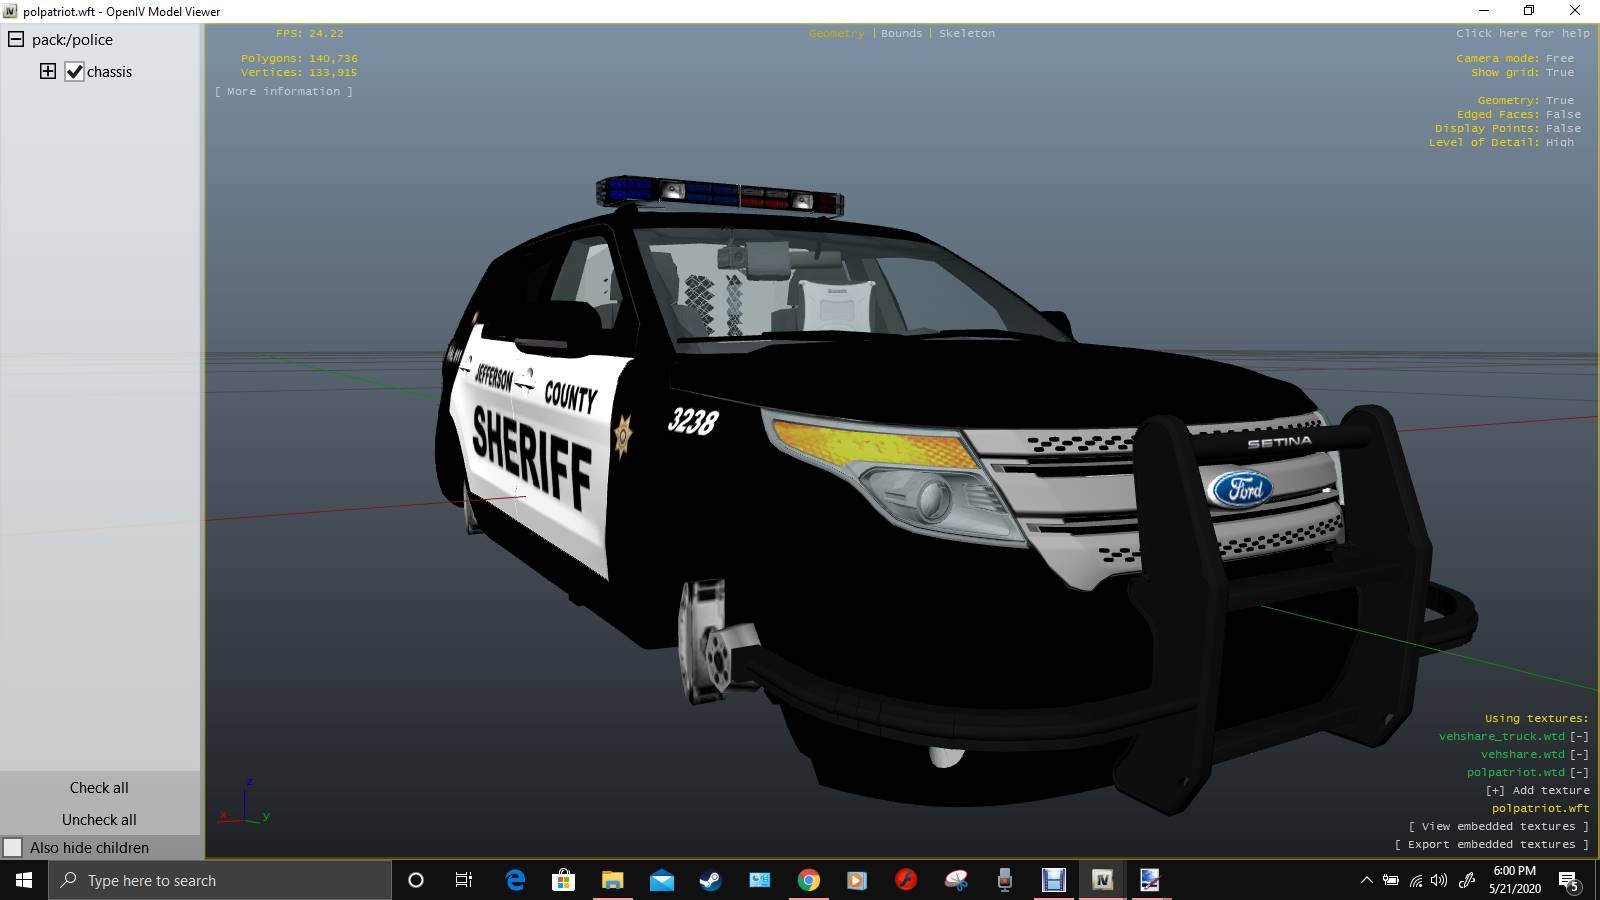The image size is (1600, 900).
Task: Show hidden system tray icons
Action: [1366, 880]
